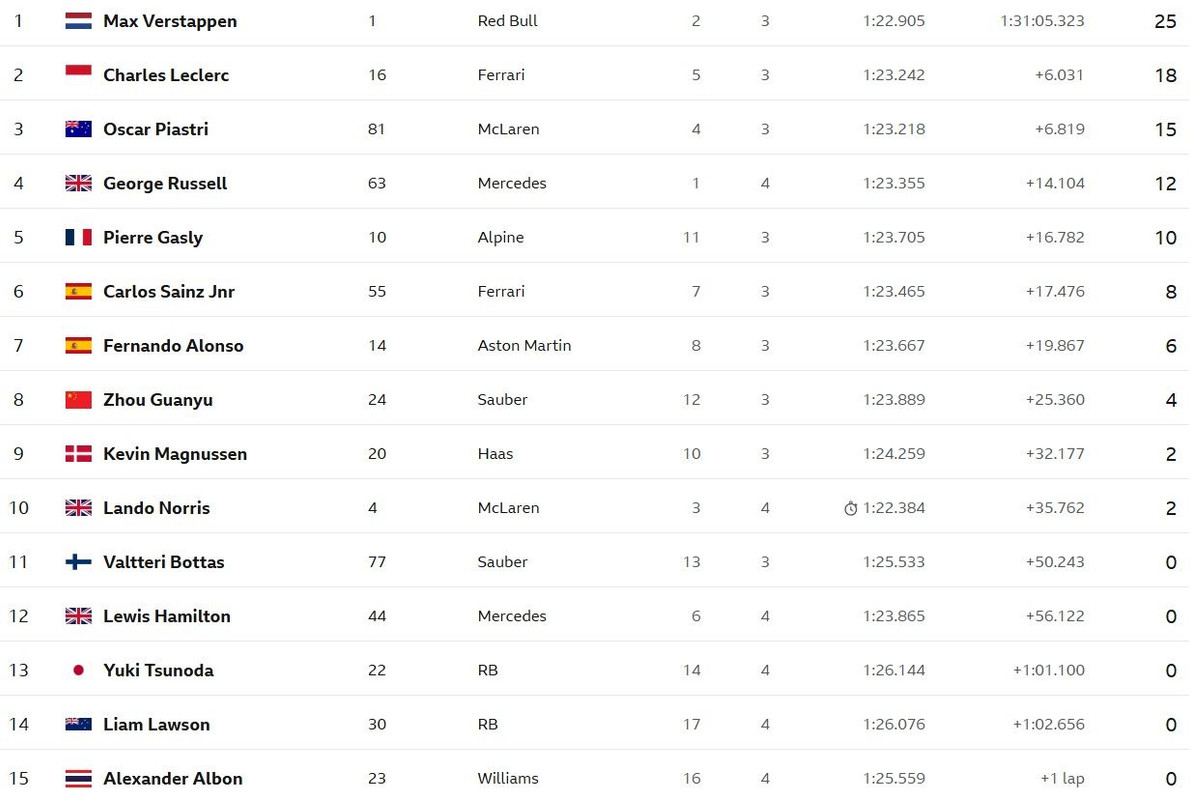
Task: Click the Danish flag beside Kevin Magnussen
Action: pos(78,454)
